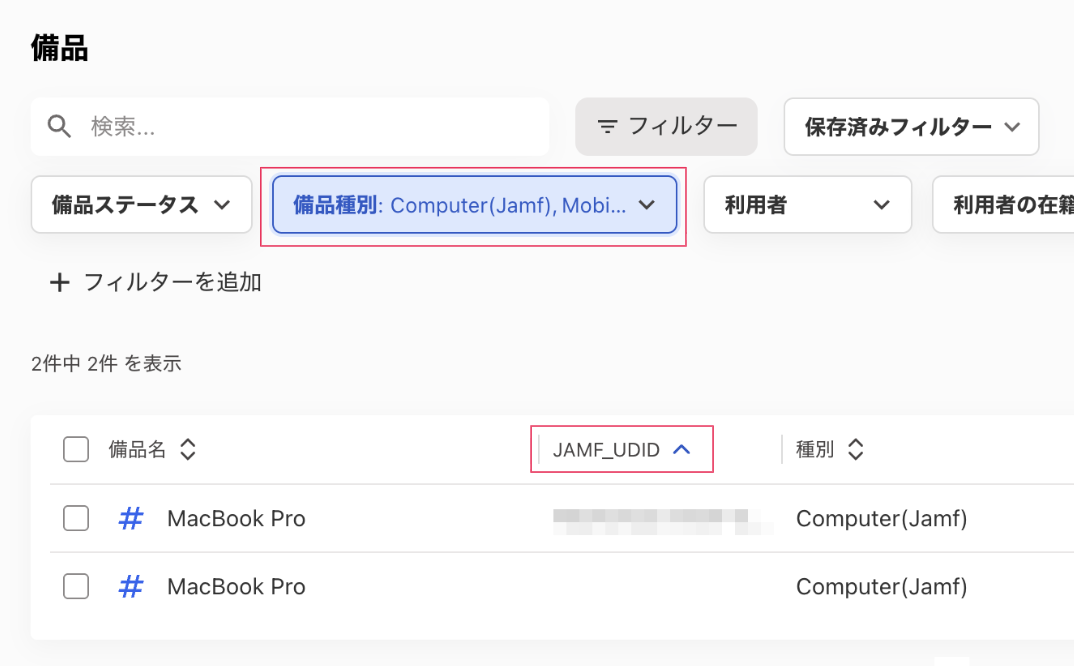This screenshot has width=1074, height=666.
Task: Click the sort arrows beside 種別
Action: point(856,449)
